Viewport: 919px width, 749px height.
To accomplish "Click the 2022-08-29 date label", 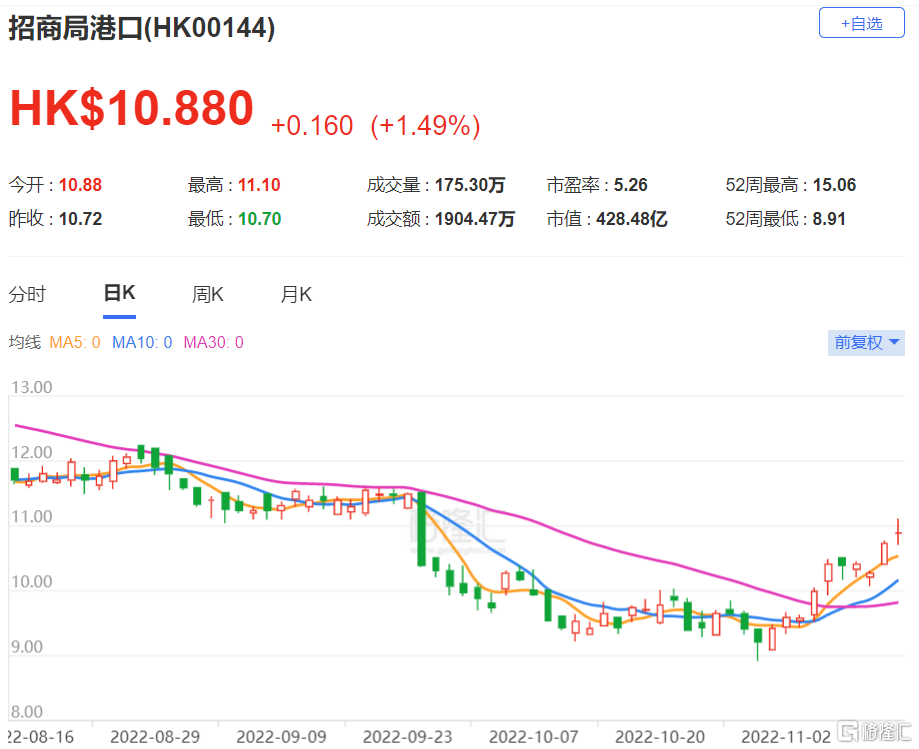I will [155, 737].
